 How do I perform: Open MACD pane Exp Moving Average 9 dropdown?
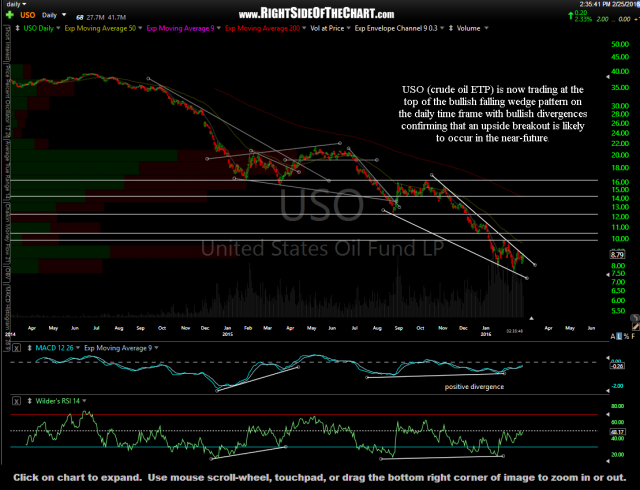pyautogui.click(x=156, y=348)
